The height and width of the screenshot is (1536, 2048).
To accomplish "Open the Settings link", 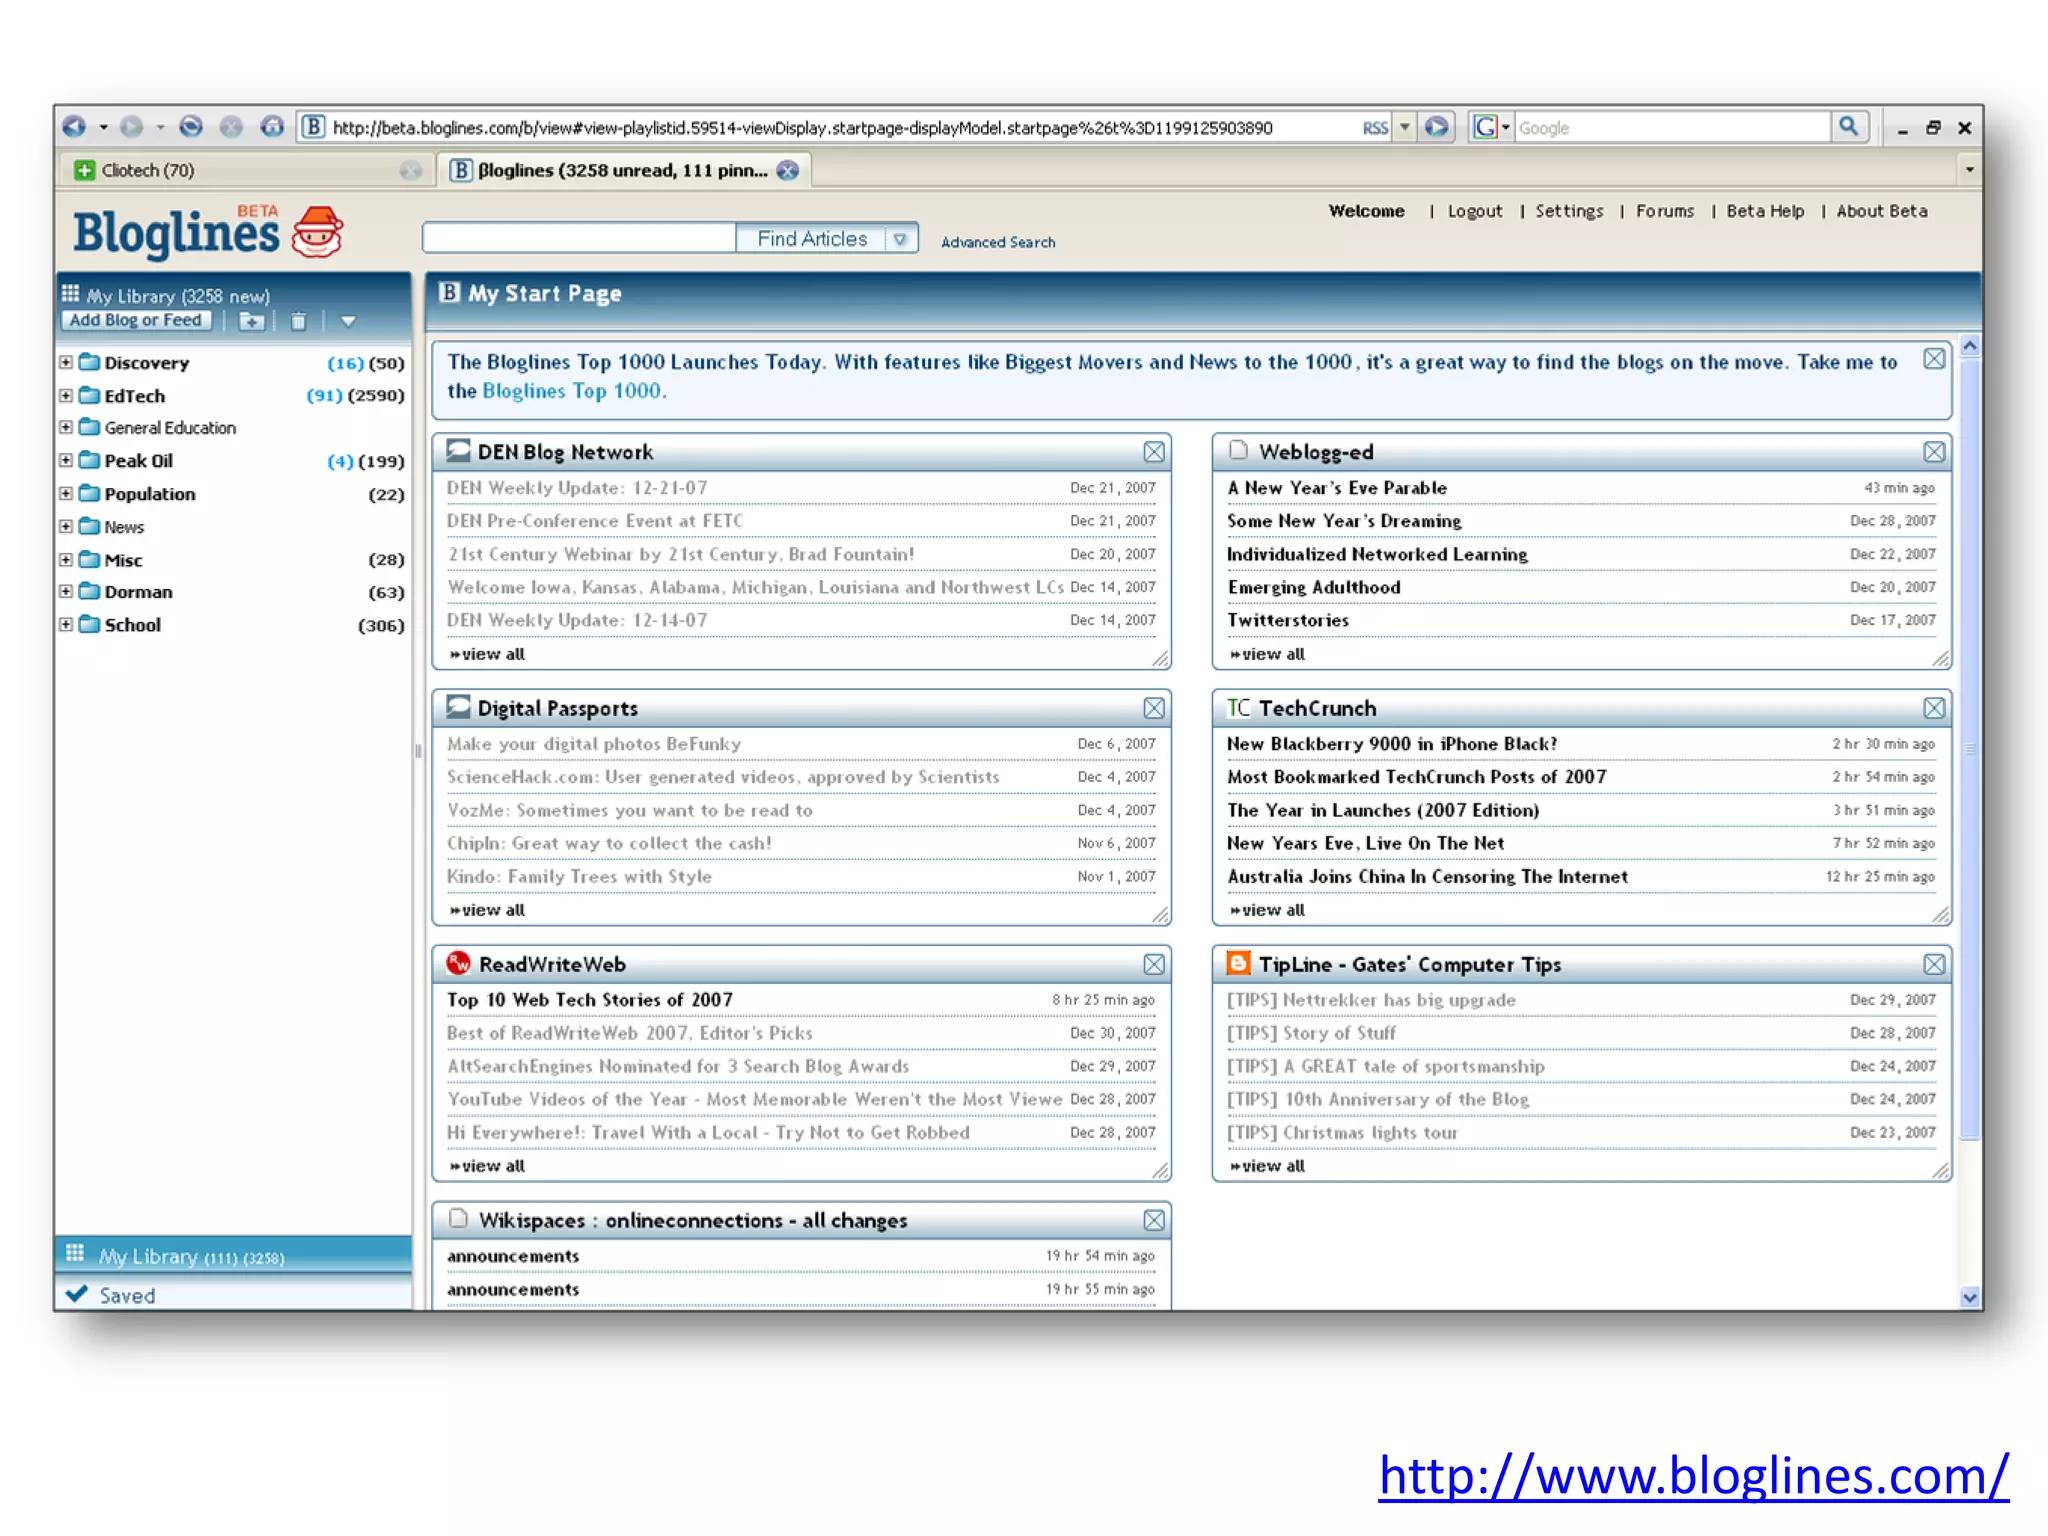I will 1569,211.
